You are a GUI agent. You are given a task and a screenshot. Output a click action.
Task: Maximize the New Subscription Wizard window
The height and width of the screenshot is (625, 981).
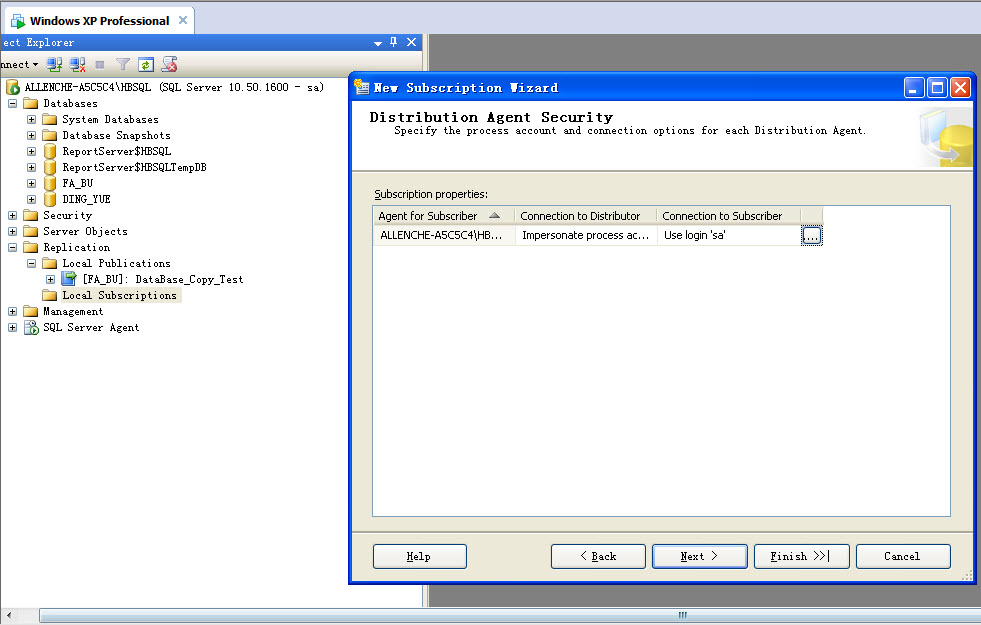click(937, 88)
